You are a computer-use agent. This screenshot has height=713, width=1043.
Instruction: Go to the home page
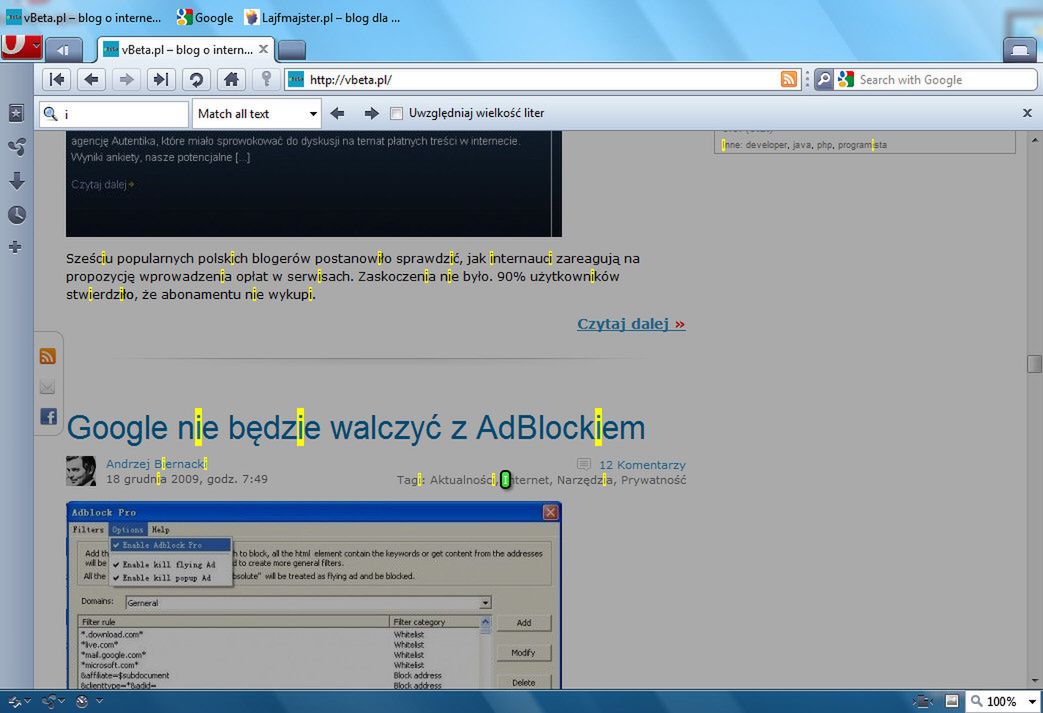(231, 80)
